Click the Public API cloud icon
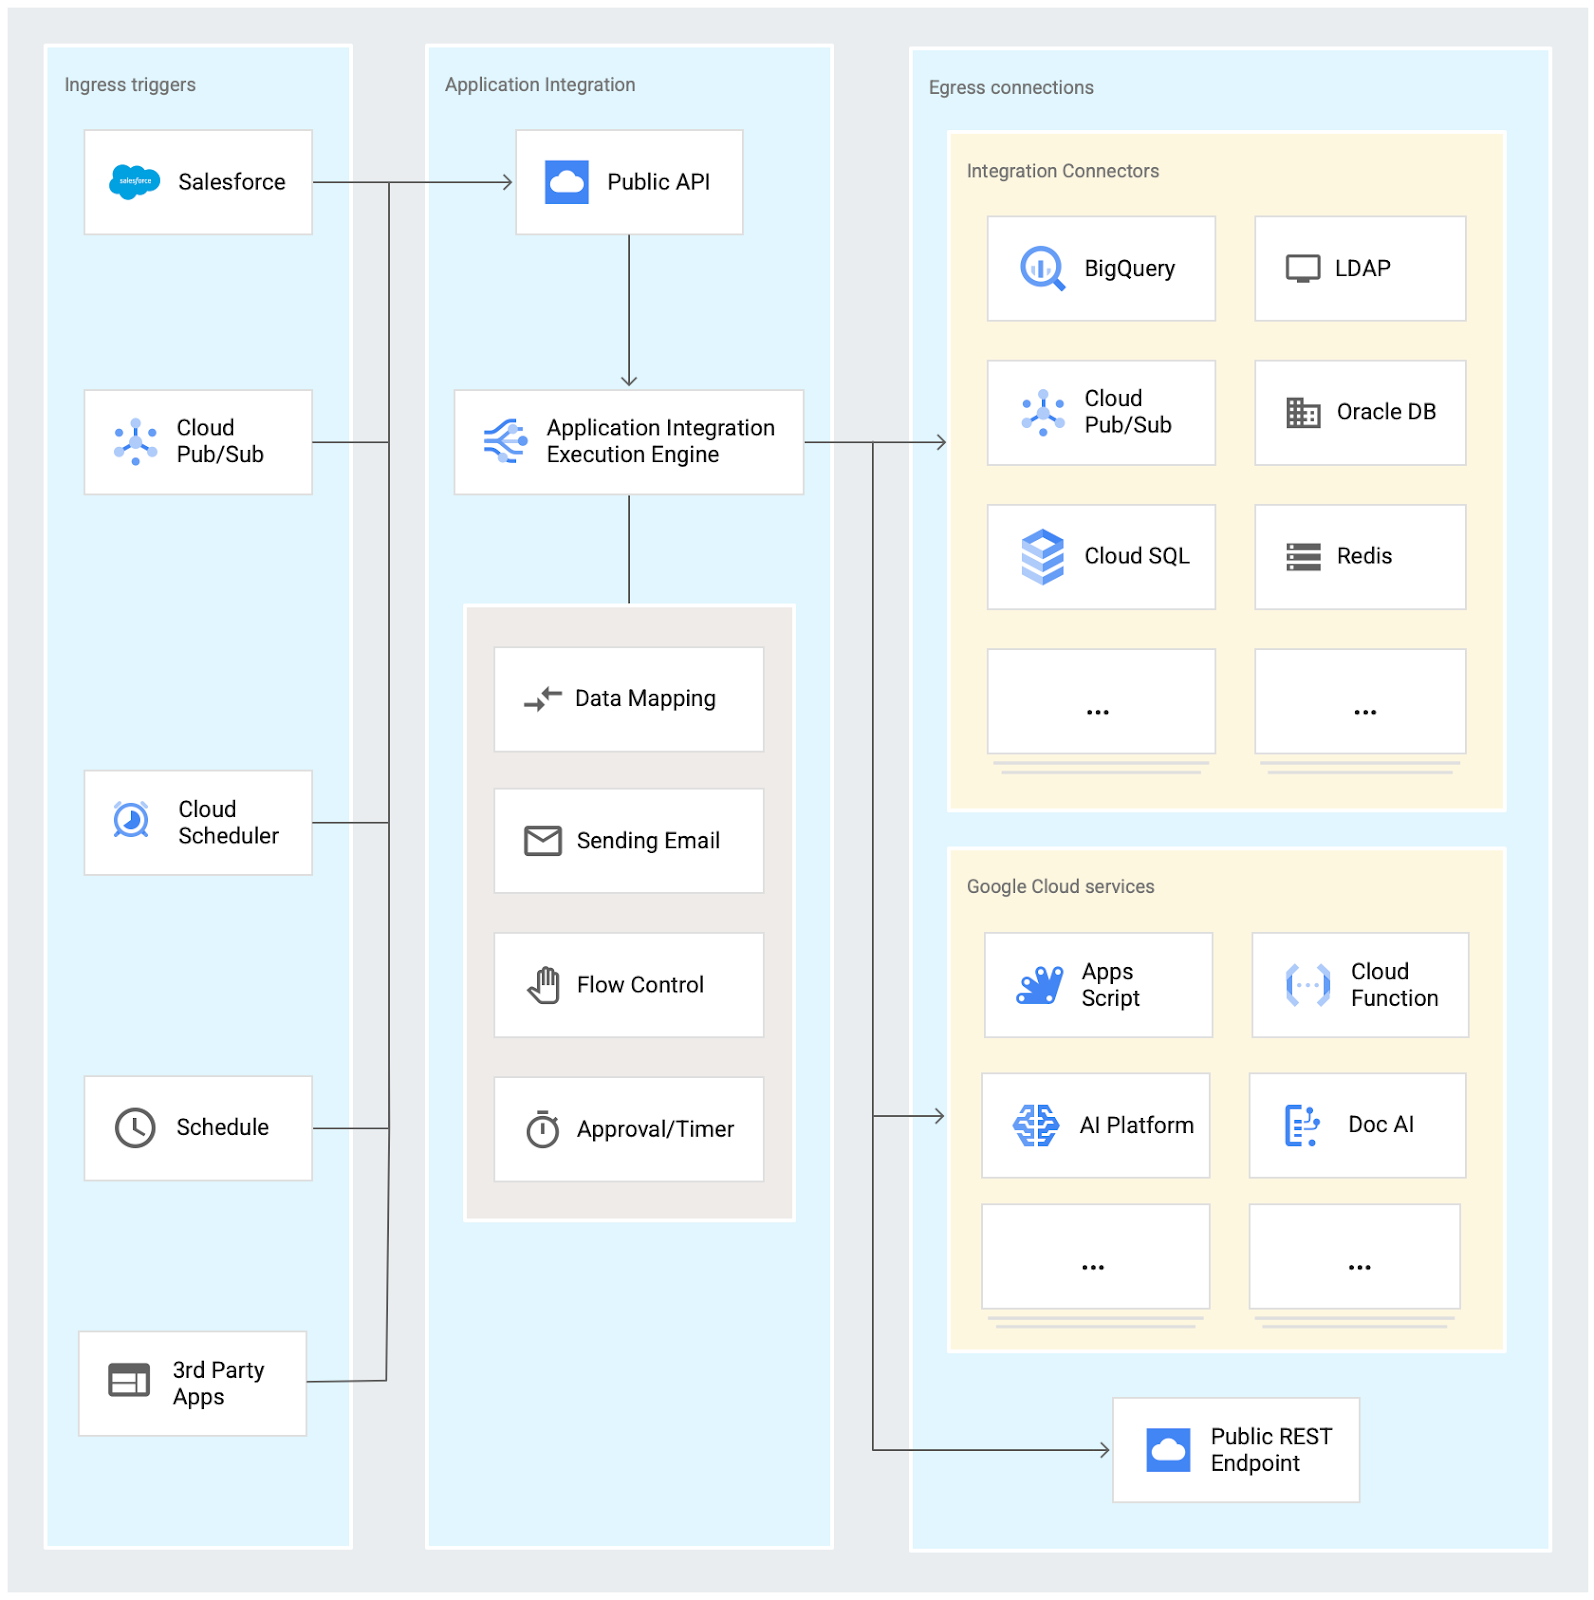The image size is (1594, 1600). [x=566, y=182]
